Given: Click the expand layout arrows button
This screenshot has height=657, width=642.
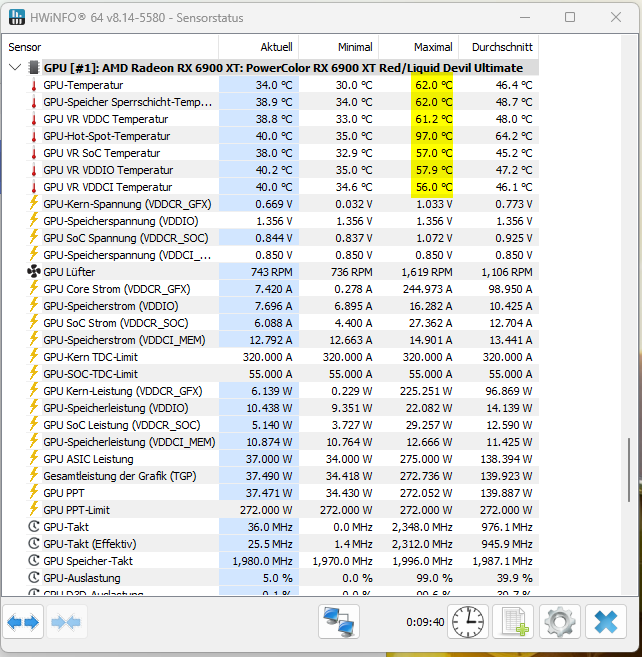Looking at the screenshot, I should point(23,621).
